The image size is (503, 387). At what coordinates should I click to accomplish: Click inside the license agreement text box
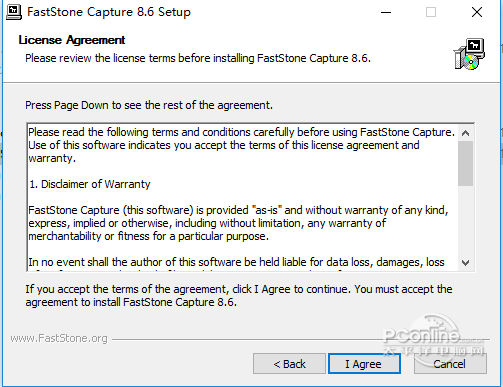pyautogui.click(x=243, y=197)
